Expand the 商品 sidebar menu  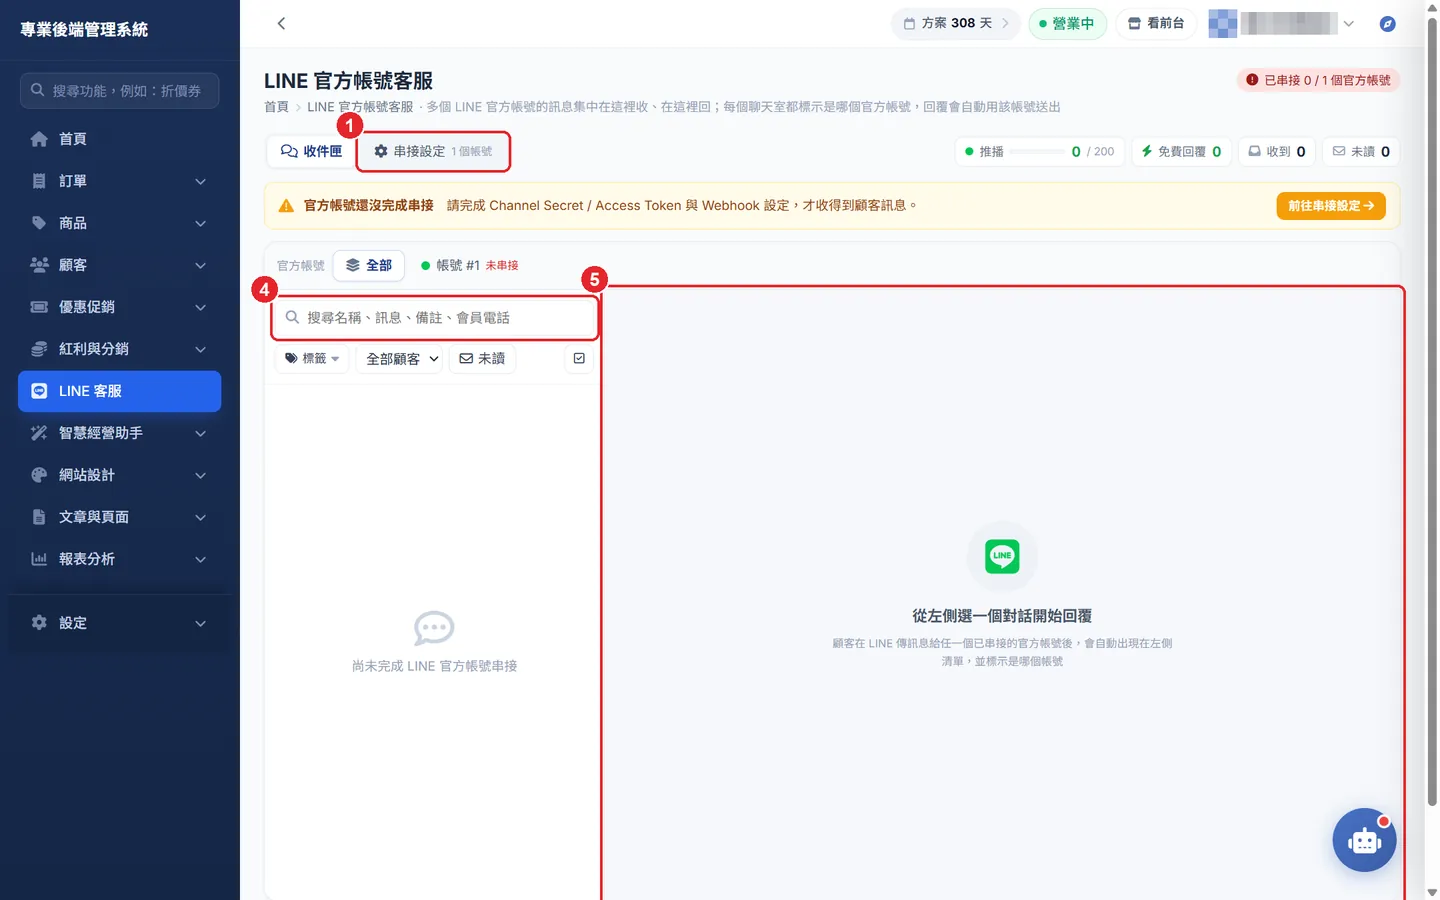click(119, 223)
